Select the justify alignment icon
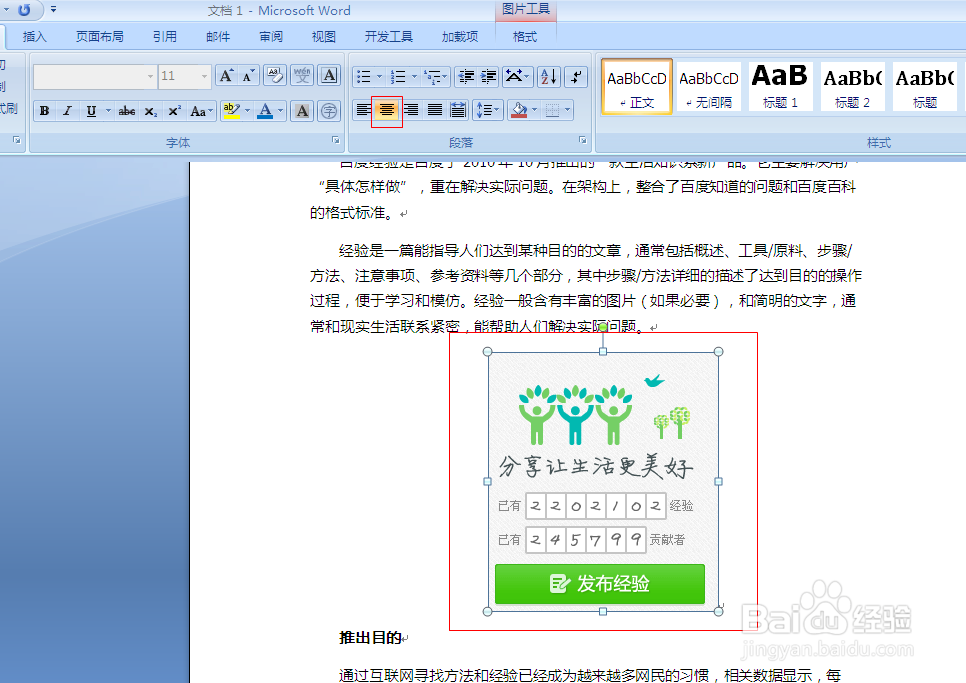Viewport: 966px width, 683px height. pos(435,110)
